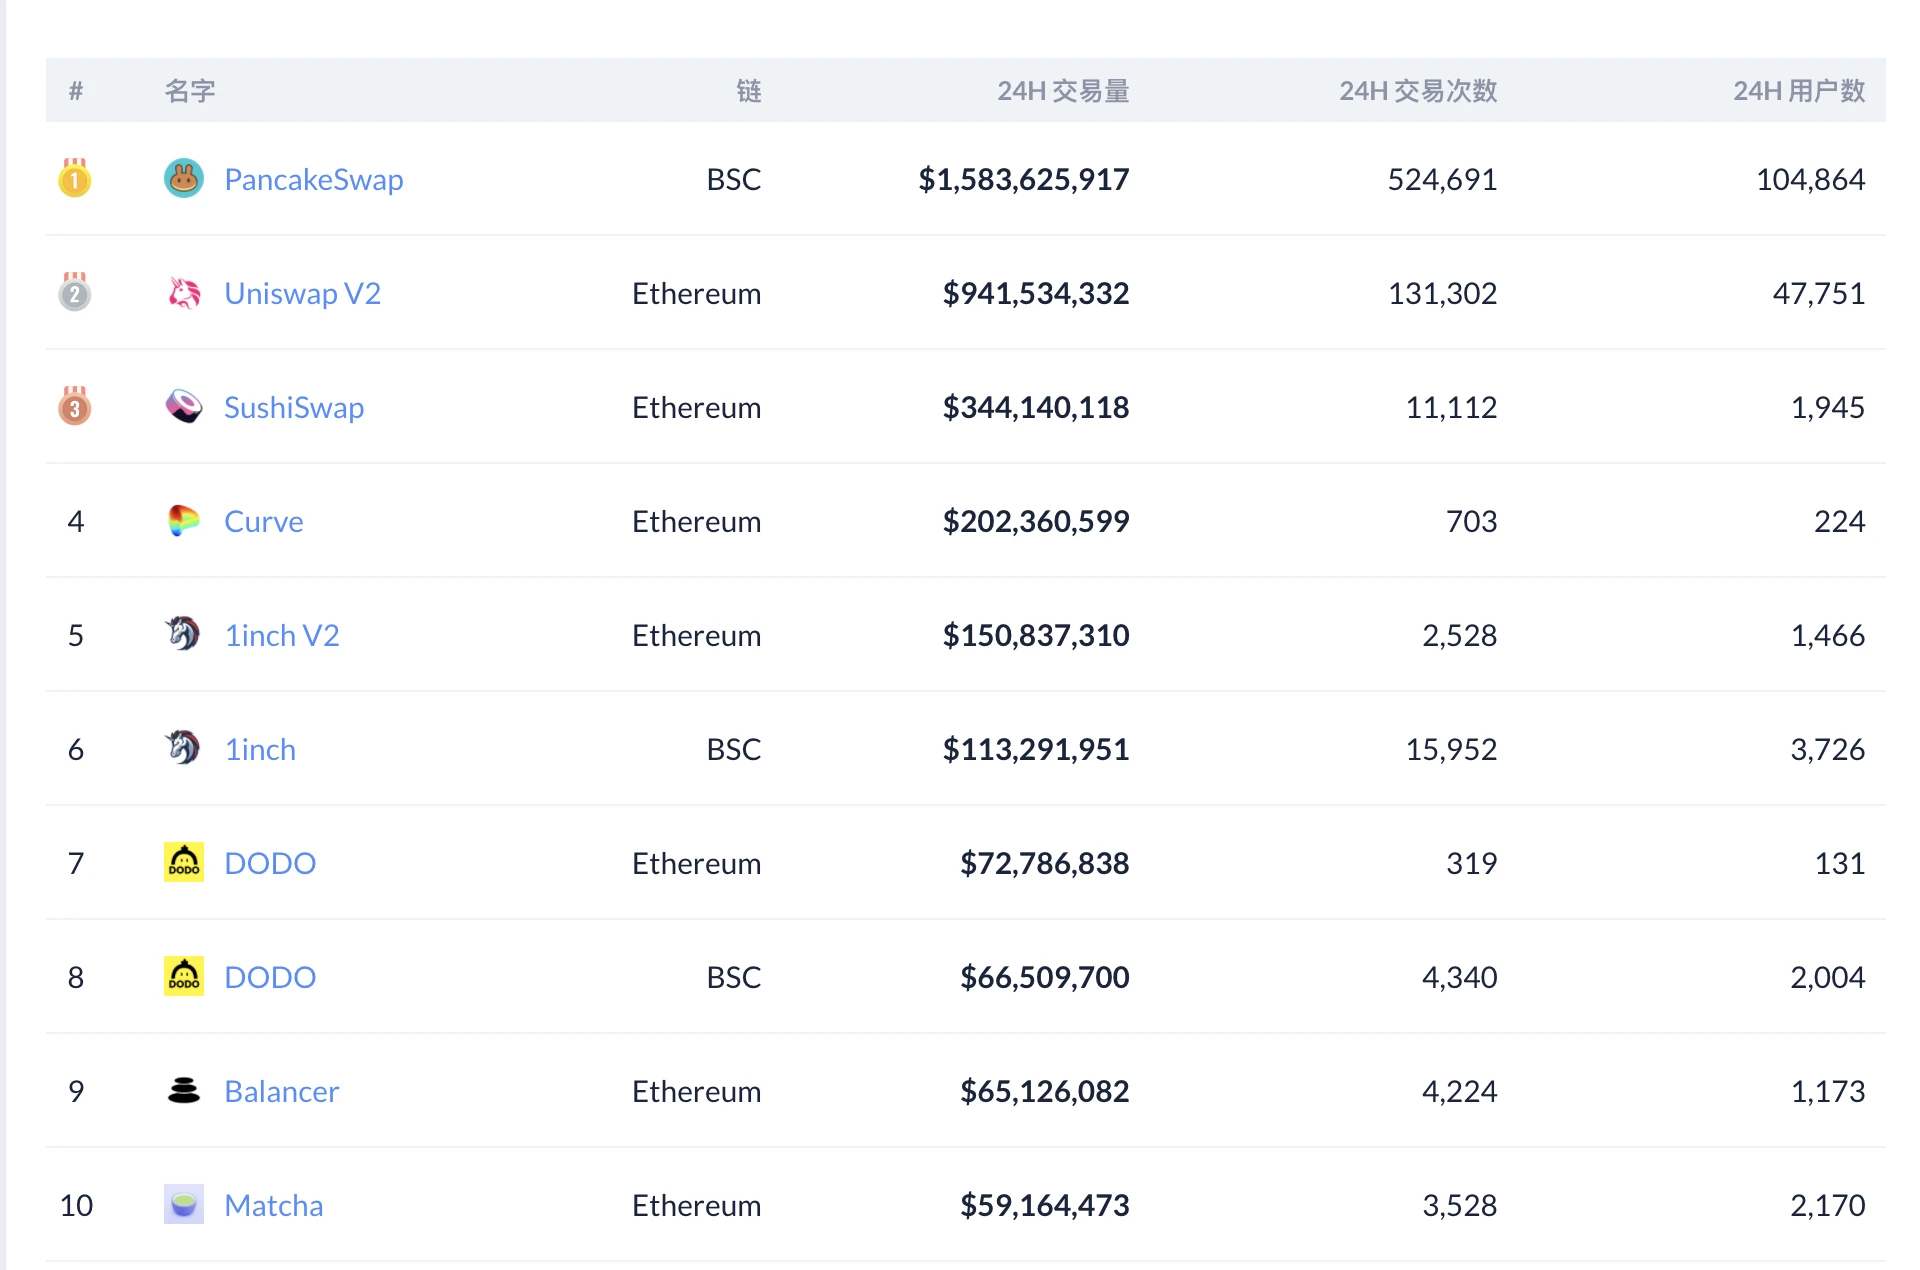
Task: Click the DODO logo in Ethereum row
Action: [184, 862]
